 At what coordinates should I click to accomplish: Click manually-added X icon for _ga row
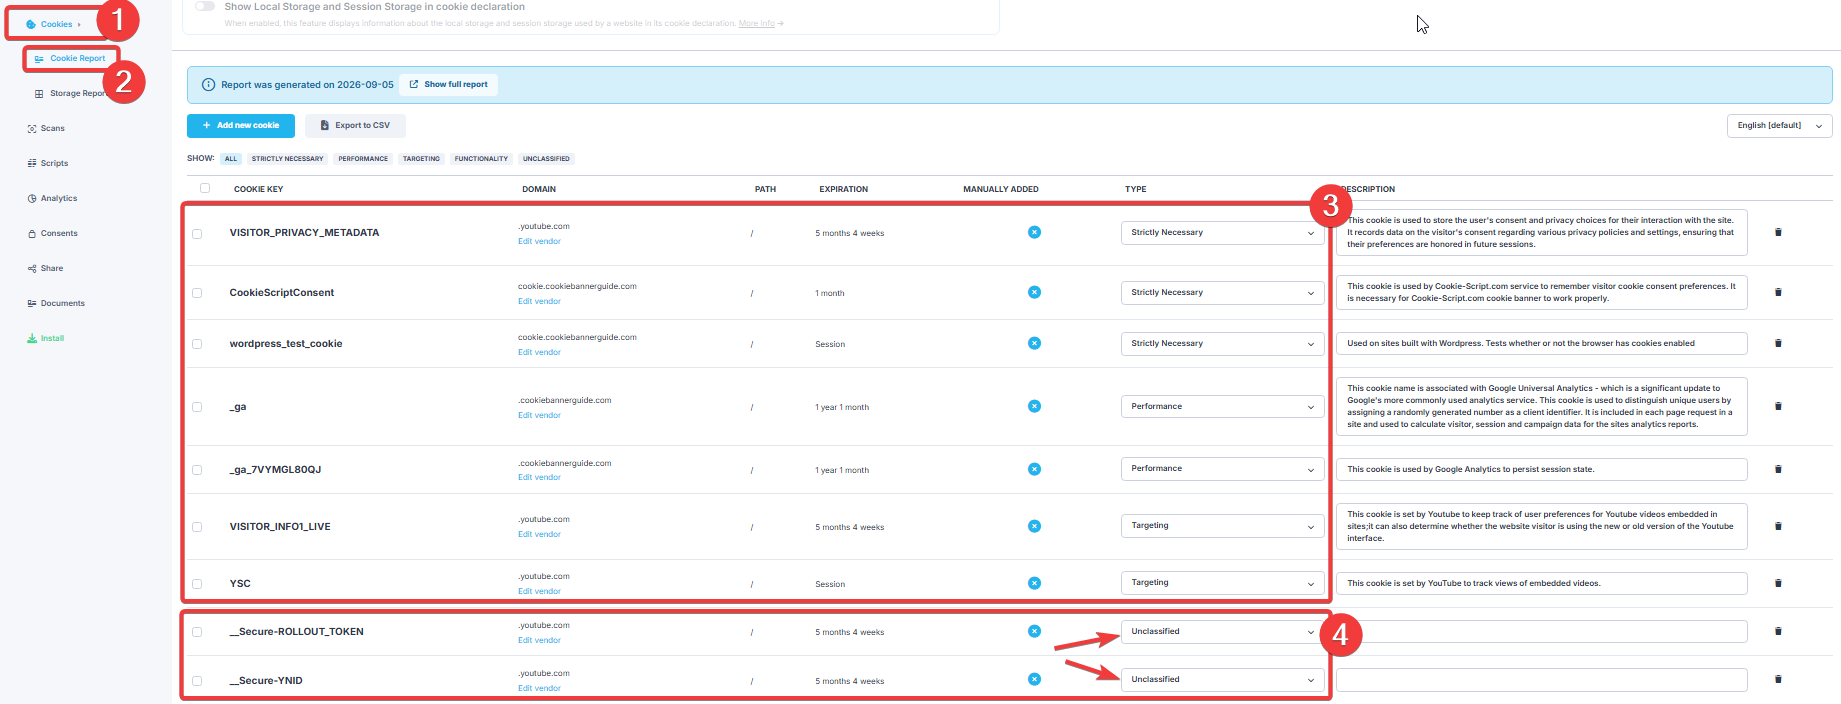[1034, 406]
